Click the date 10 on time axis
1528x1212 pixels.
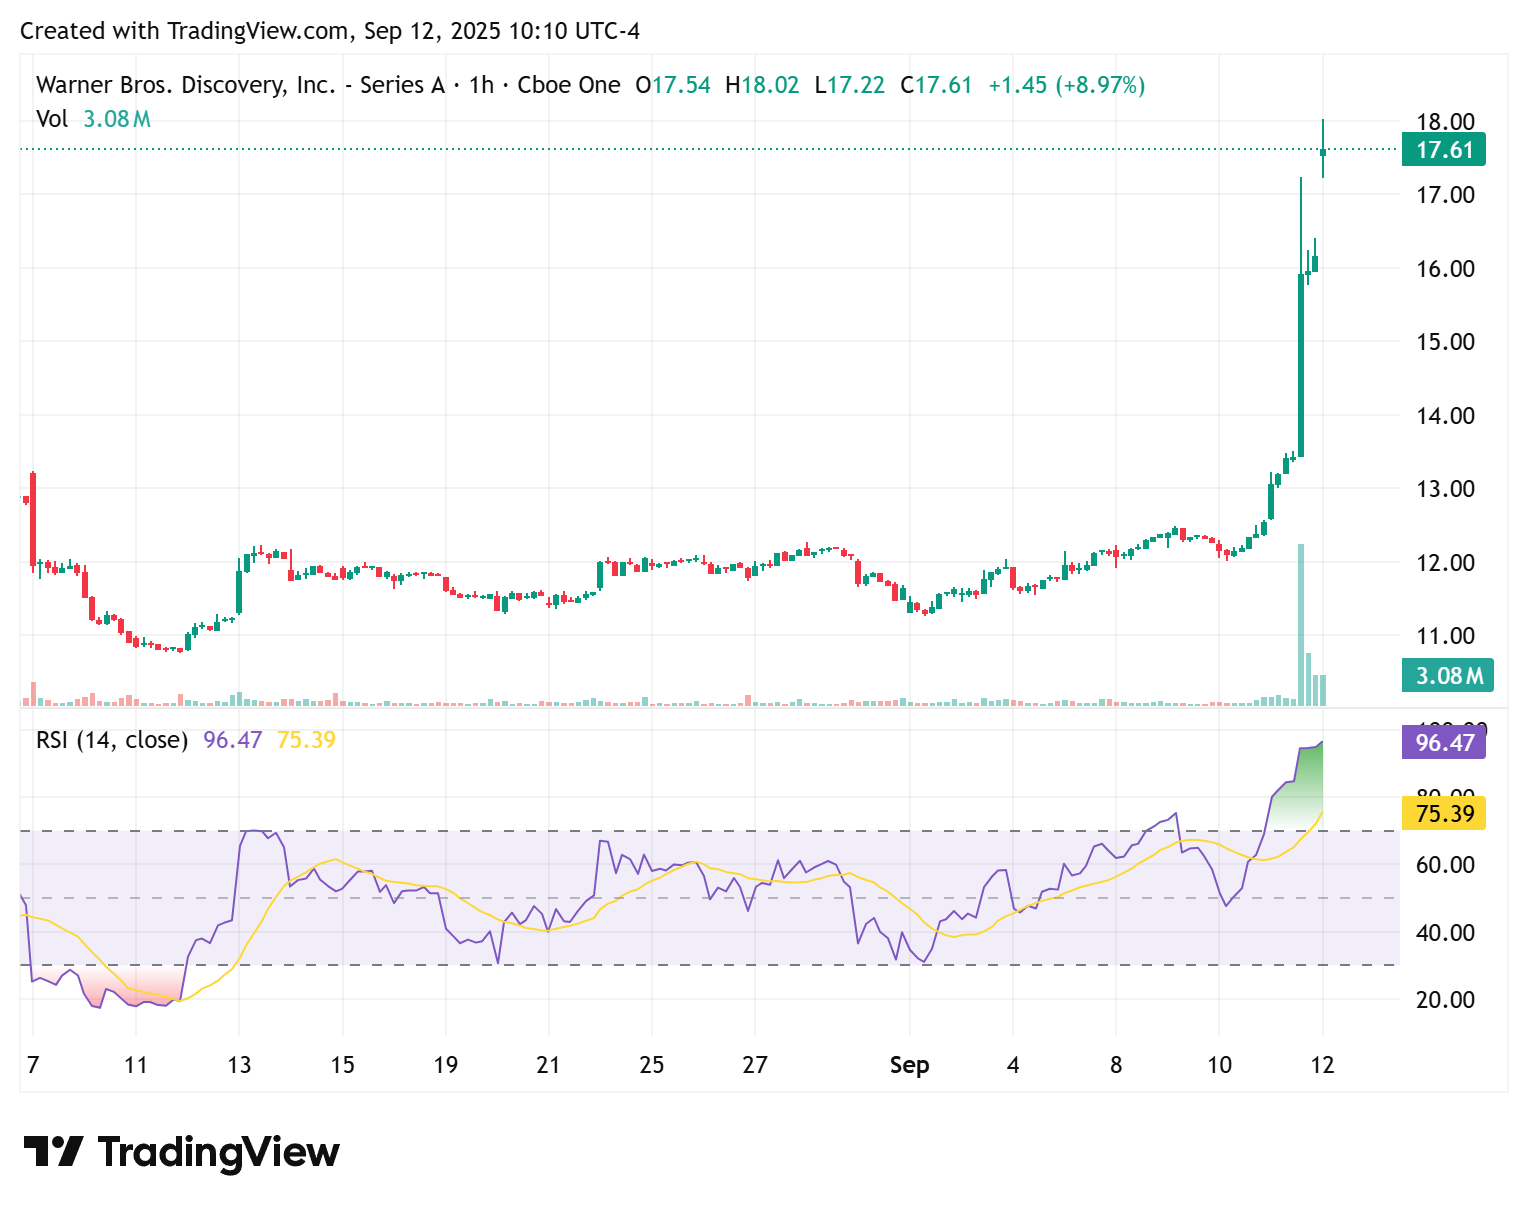(x=1219, y=1065)
